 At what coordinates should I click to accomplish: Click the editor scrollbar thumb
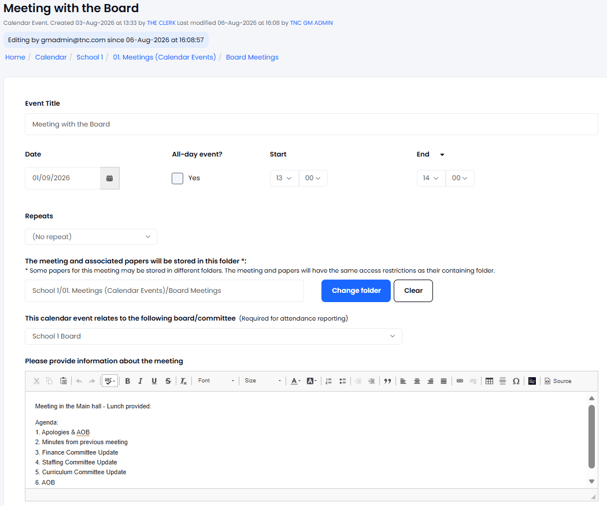coord(592,437)
